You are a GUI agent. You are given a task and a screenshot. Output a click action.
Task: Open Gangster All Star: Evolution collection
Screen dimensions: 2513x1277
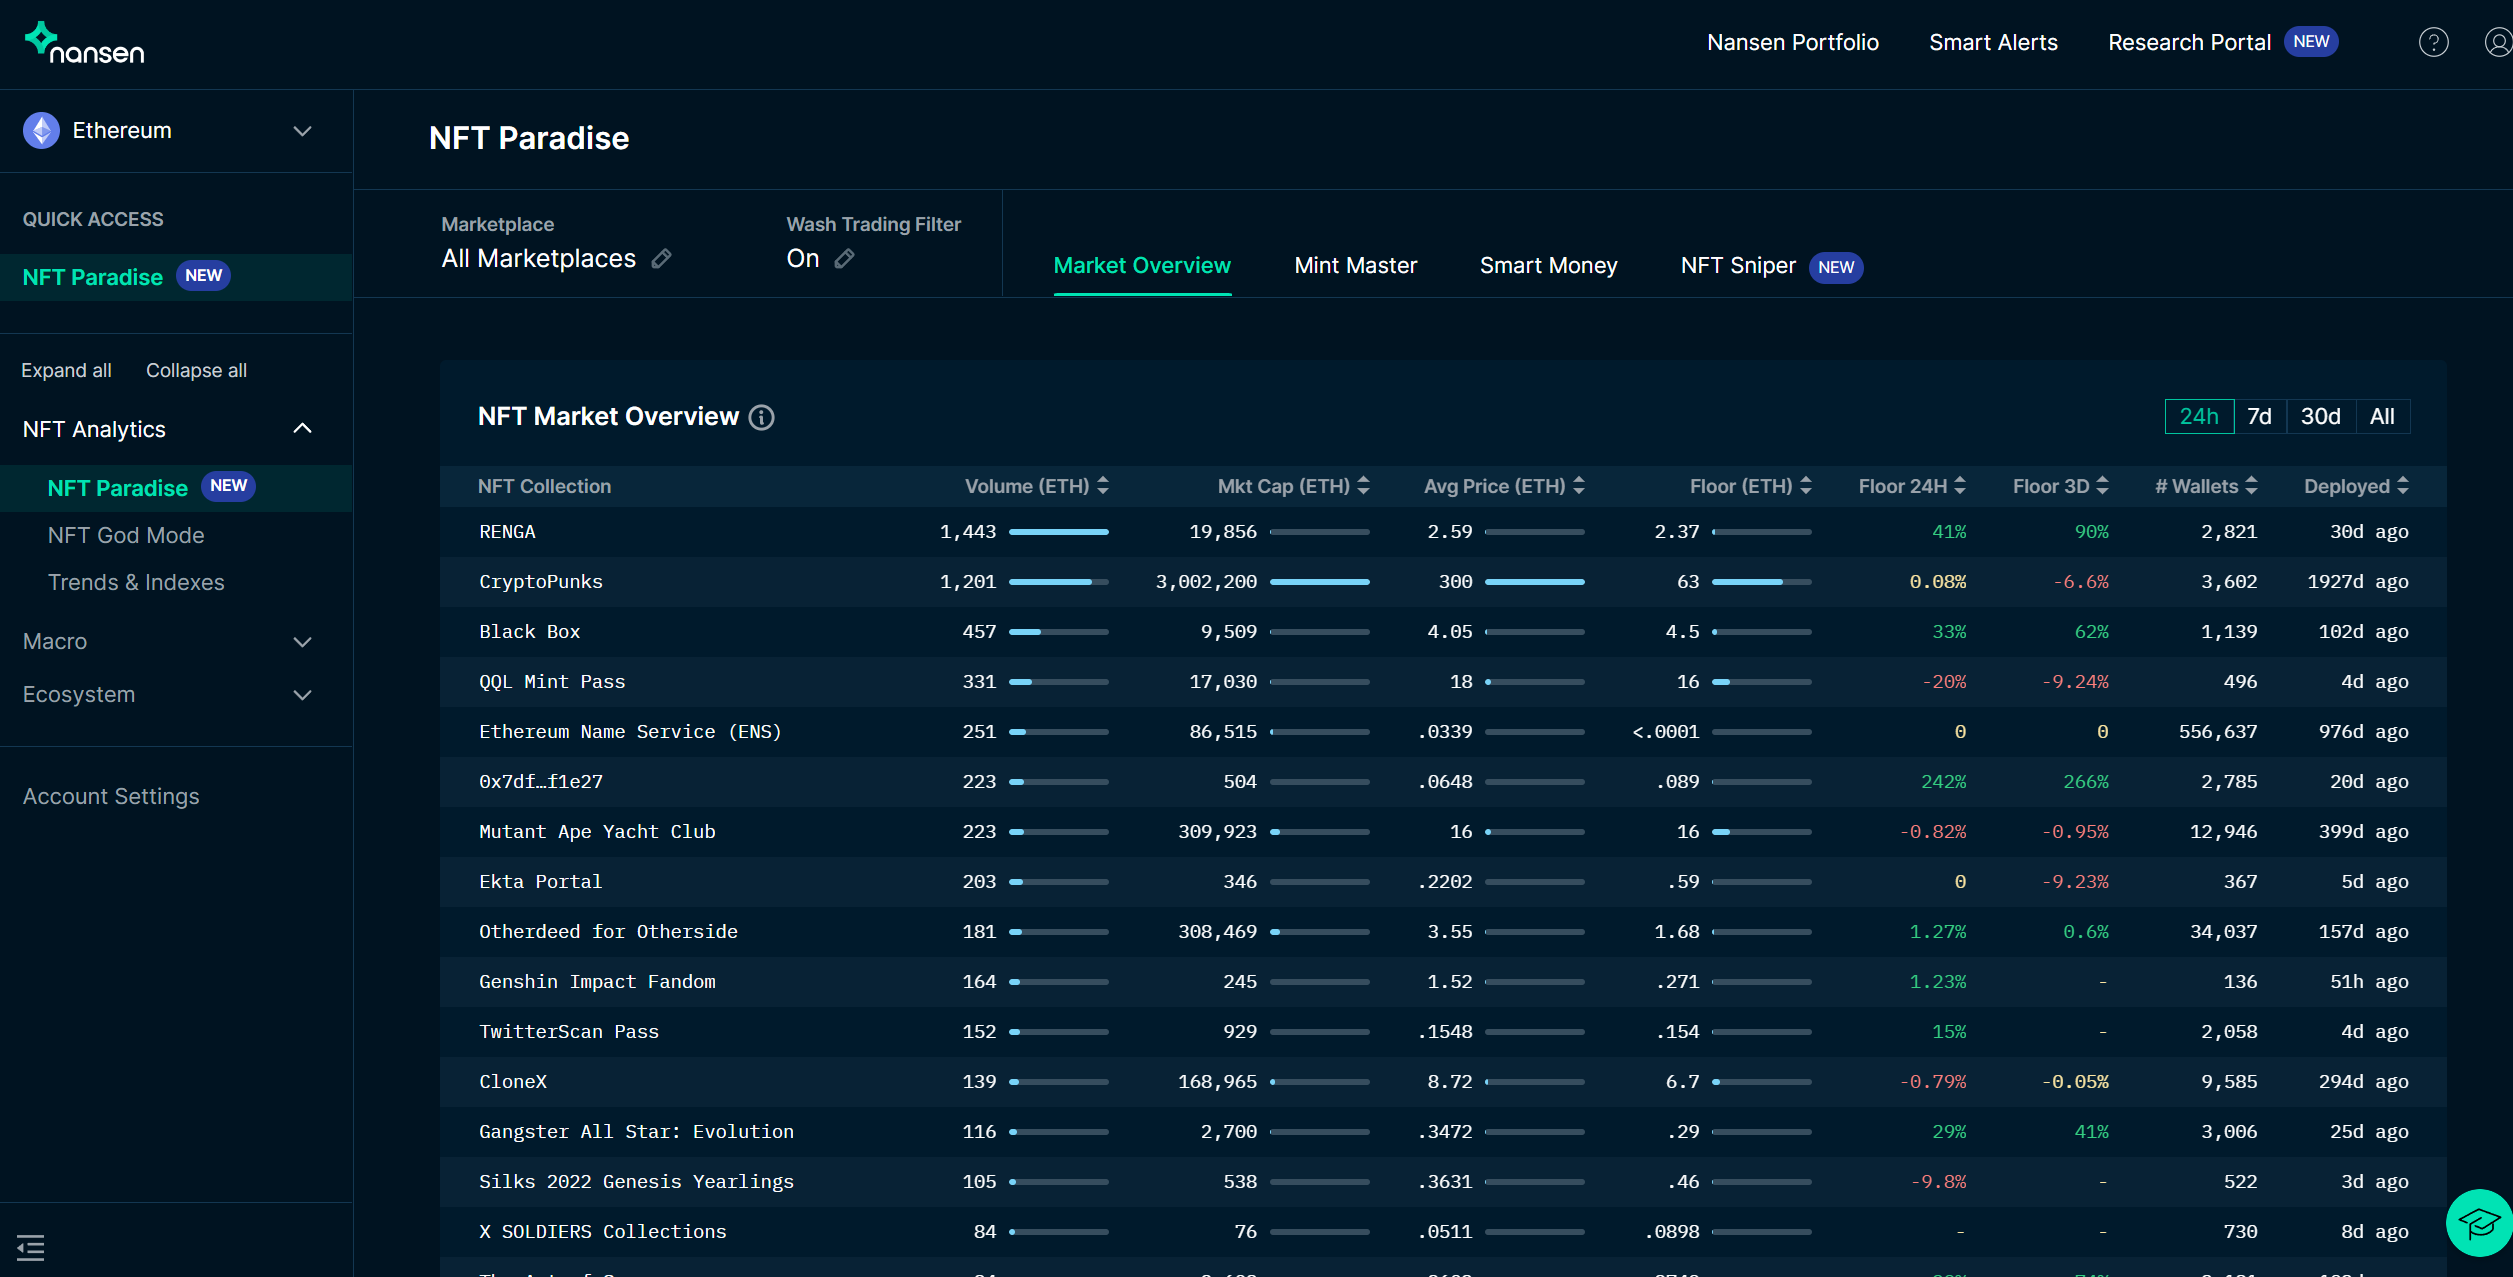click(636, 1132)
